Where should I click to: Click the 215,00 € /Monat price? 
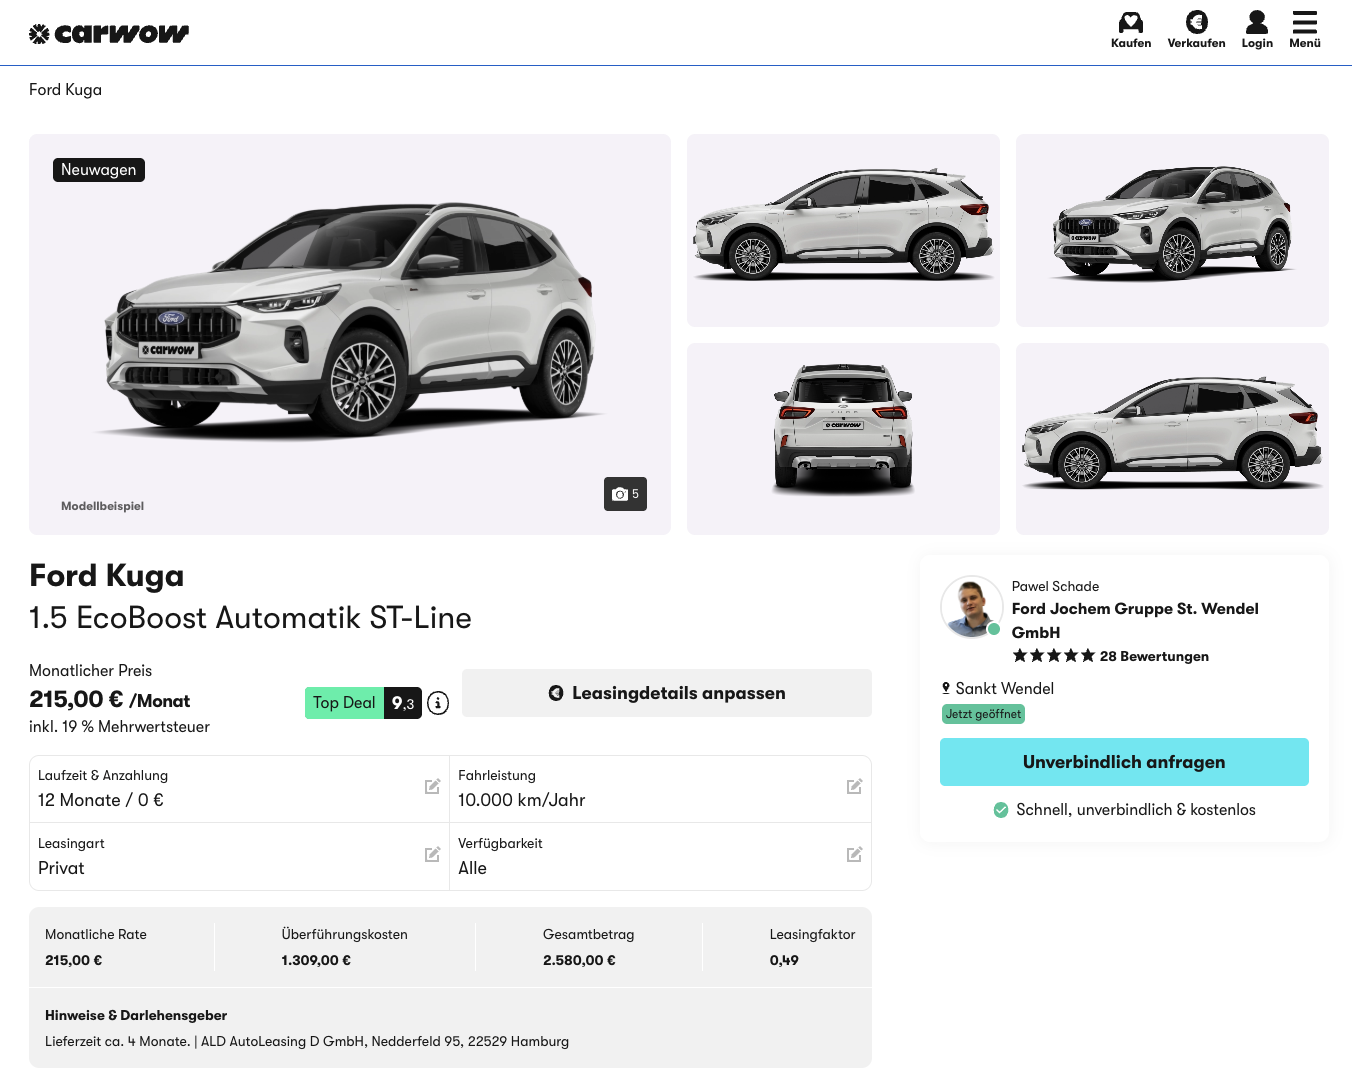pos(109,700)
